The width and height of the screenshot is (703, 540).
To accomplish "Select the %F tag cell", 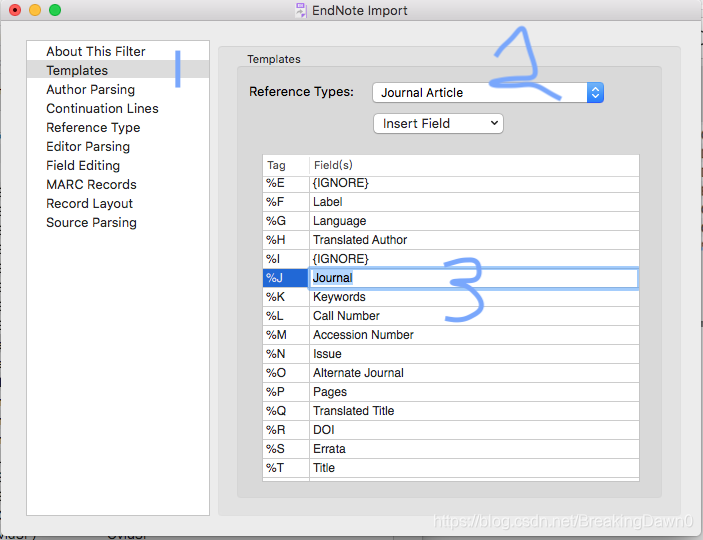I will pyautogui.click(x=286, y=202).
